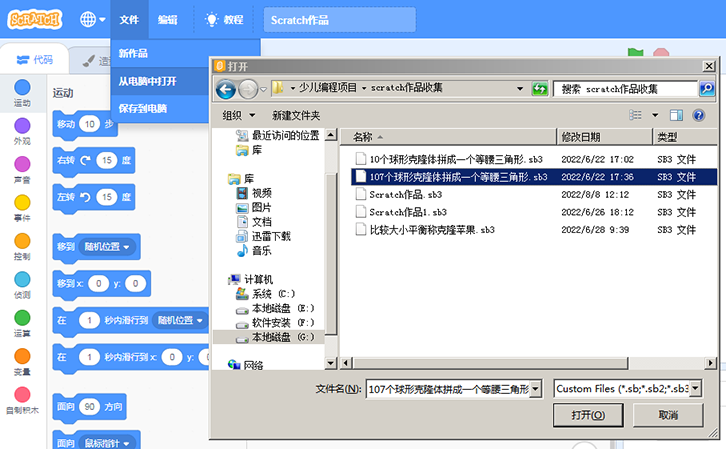Screen dimensions: 726x449
Task: Select the 外观 (Looks) block category
Action: click(x=22, y=131)
